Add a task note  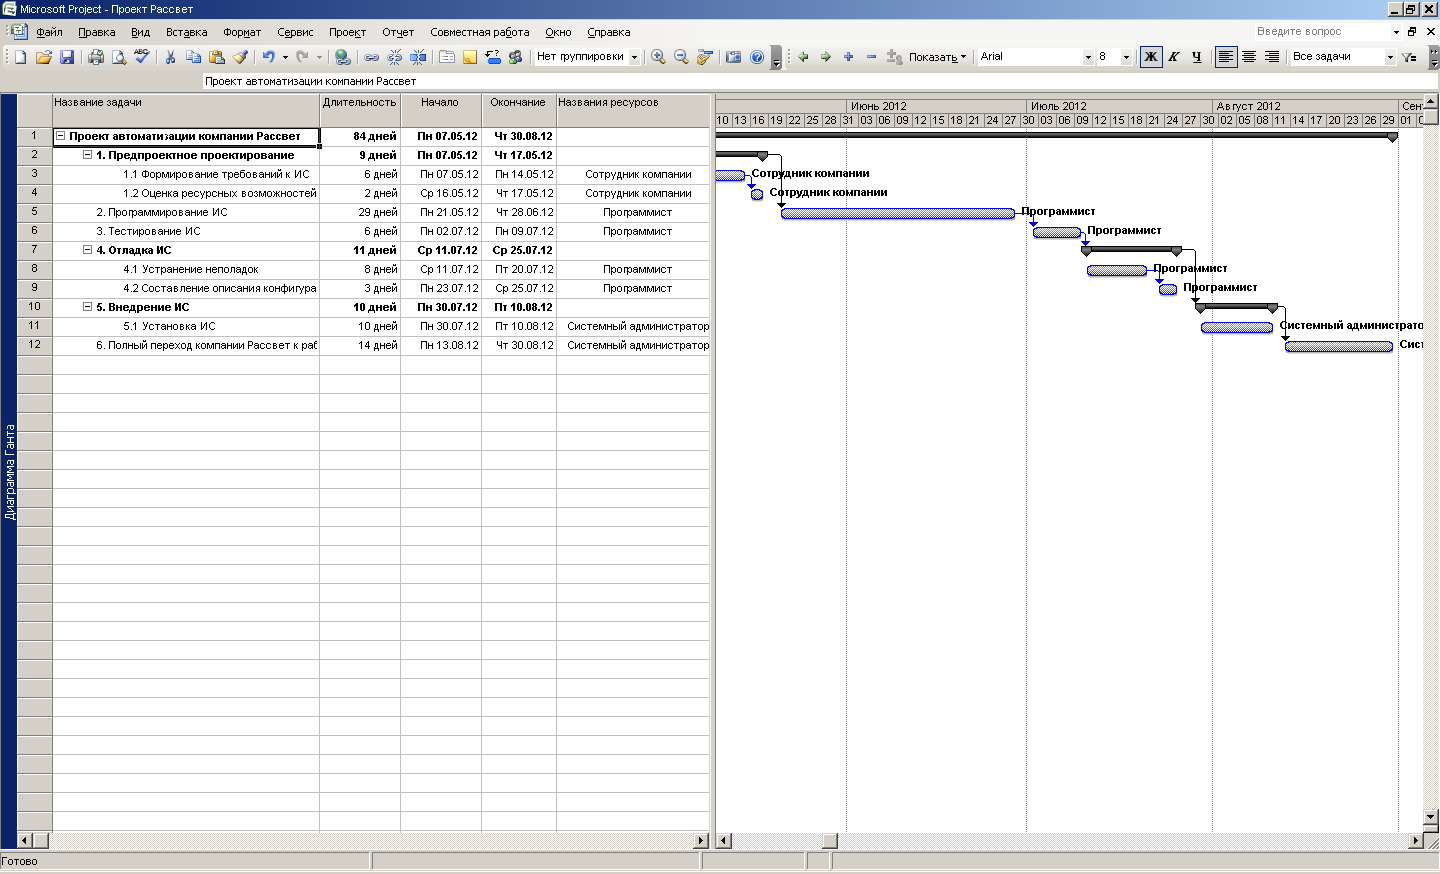tap(470, 57)
